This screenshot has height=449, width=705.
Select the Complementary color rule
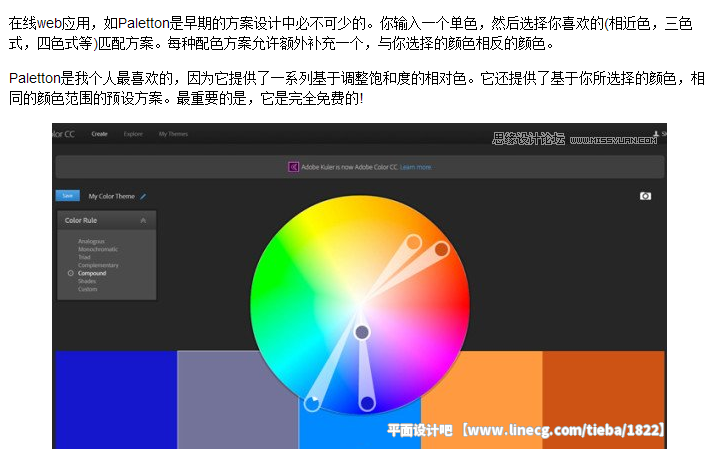tap(98, 265)
